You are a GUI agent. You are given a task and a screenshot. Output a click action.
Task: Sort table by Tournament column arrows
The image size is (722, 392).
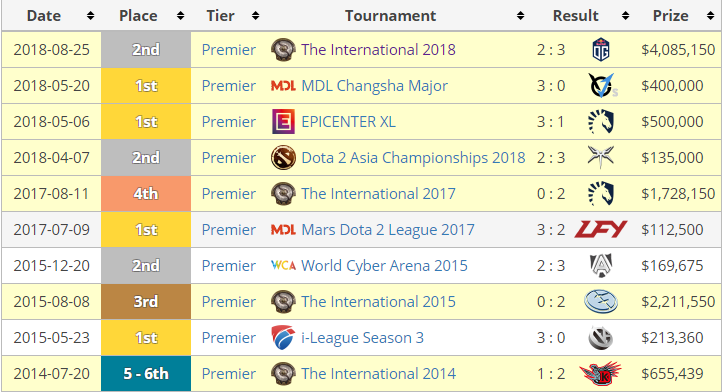point(520,16)
